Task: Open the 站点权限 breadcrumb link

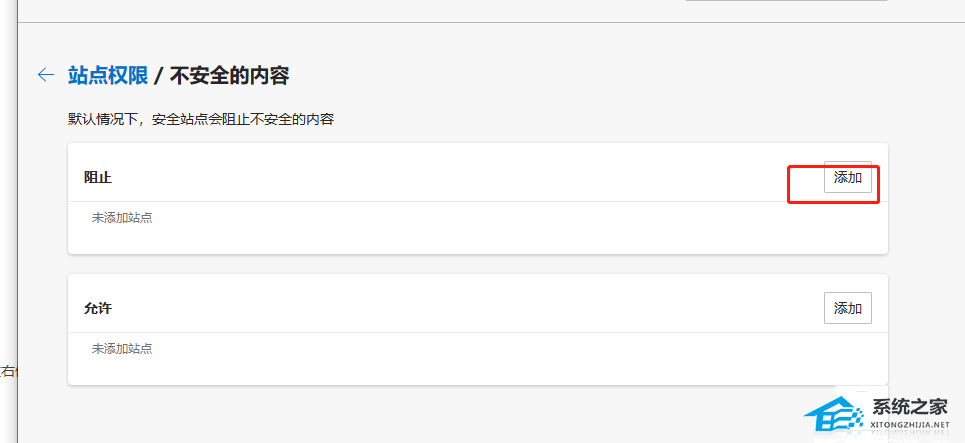Action: point(108,74)
